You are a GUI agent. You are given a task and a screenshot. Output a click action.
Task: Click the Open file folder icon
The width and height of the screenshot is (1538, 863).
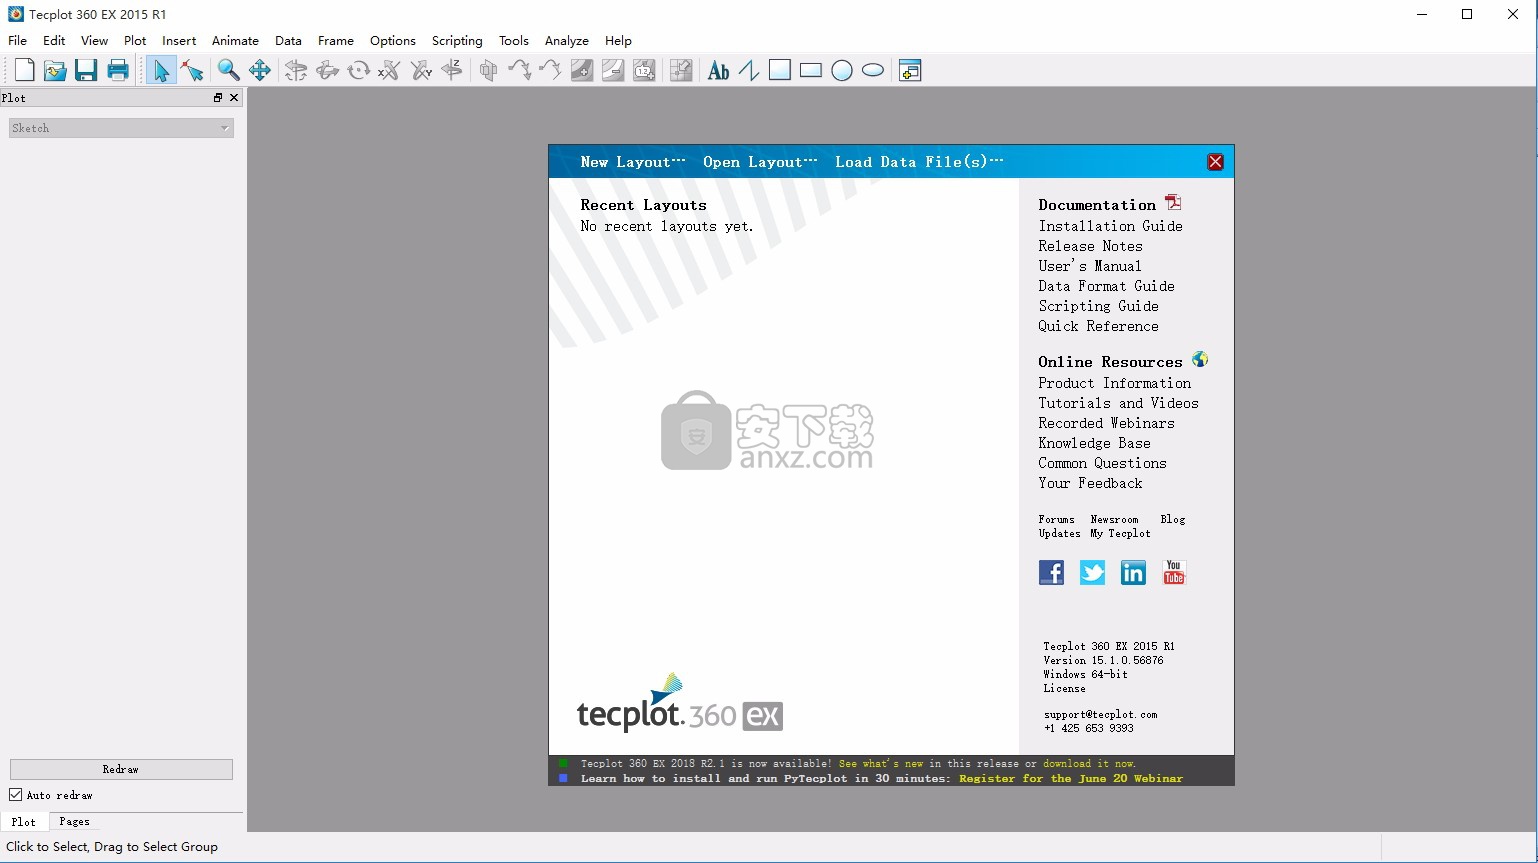[55, 70]
